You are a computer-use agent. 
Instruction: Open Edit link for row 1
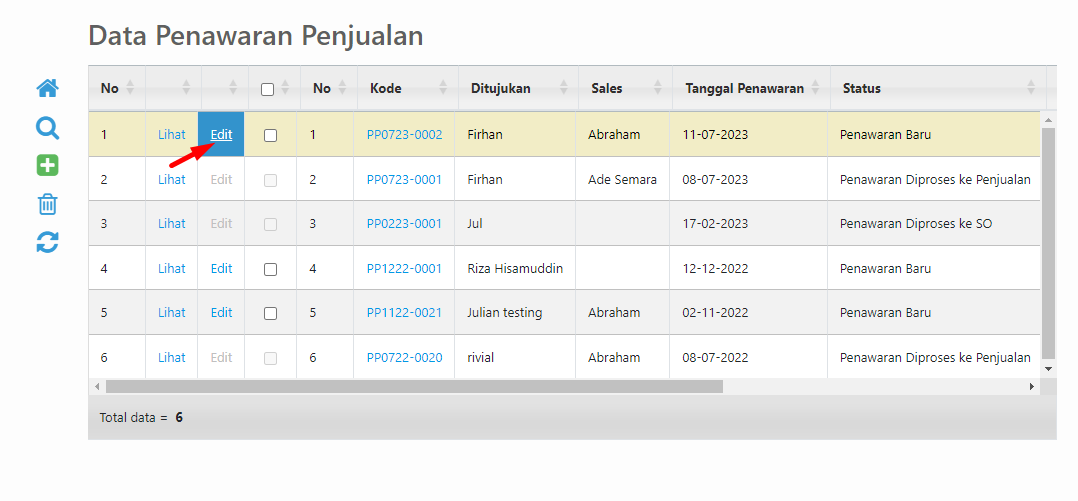click(x=221, y=135)
